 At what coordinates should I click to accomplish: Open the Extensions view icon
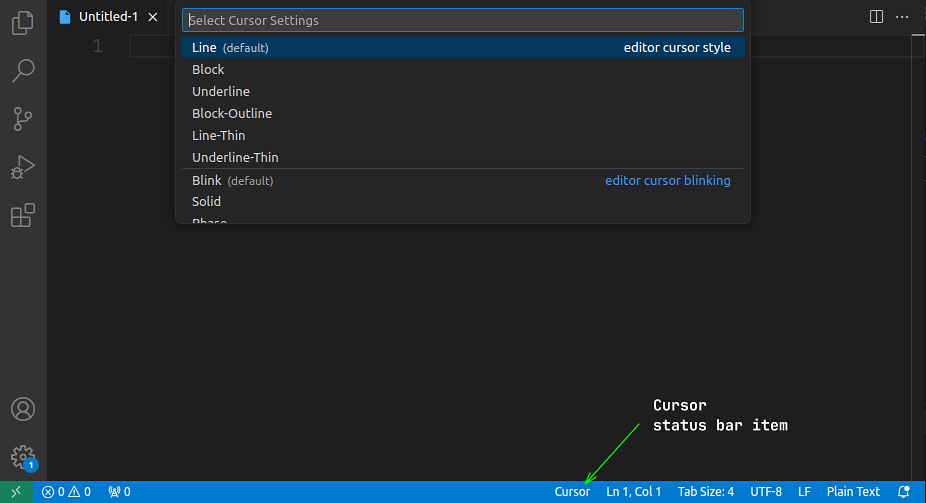pyautogui.click(x=22, y=215)
